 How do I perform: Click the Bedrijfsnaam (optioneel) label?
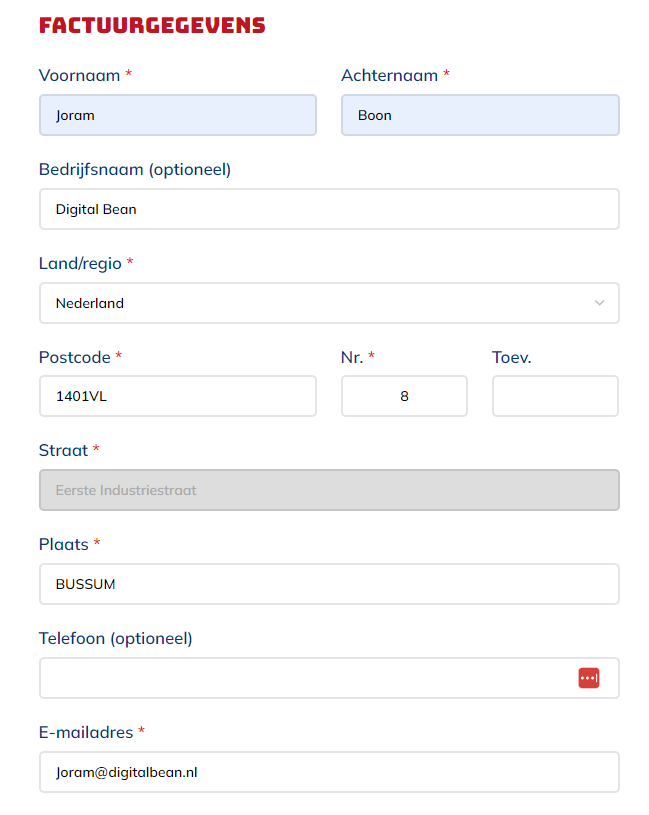tap(135, 169)
